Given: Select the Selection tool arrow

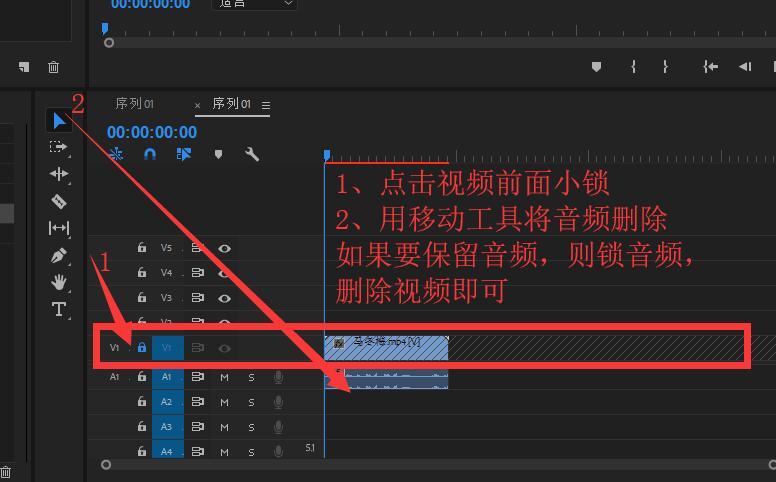Looking at the screenshot, I should pyautogui.click(x=59, y=121).
